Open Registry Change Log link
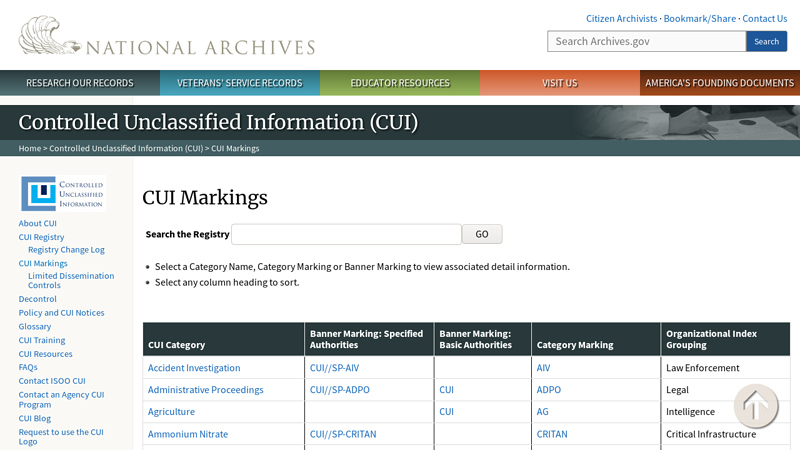The image size is (800, 450). coord(66,249)
